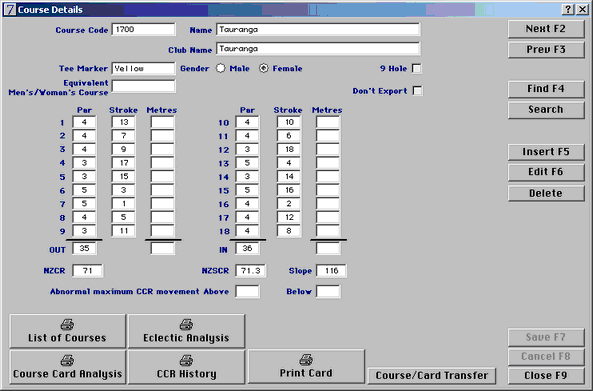Go back using the Prev F3 button
The height and width of the screenshot is (391, 593).
click(546, 50)
